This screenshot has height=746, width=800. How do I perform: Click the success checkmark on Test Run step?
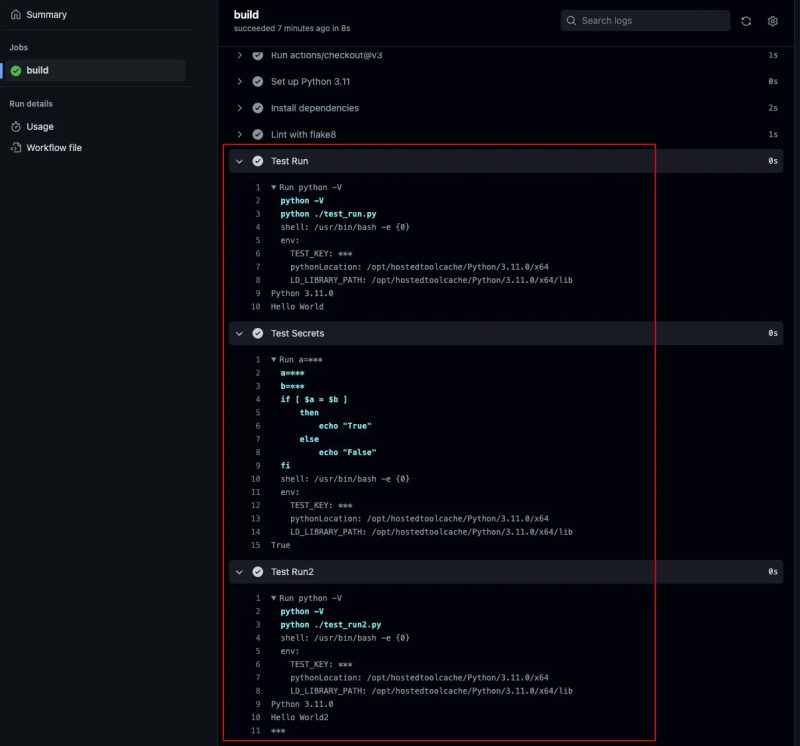pos(258,160)
